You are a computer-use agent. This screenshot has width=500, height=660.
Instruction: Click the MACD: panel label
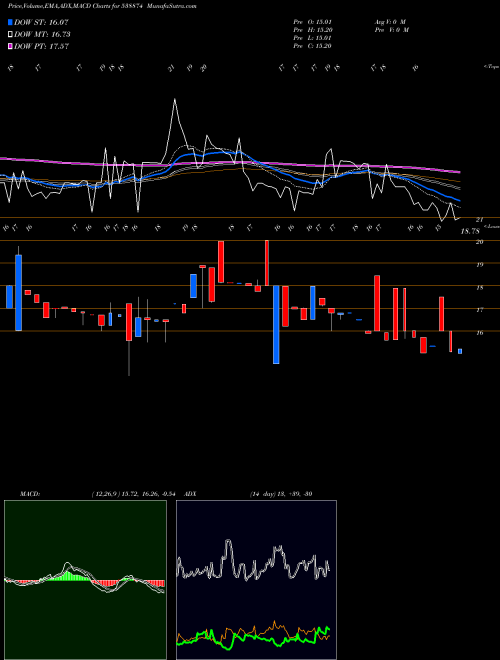30,494
